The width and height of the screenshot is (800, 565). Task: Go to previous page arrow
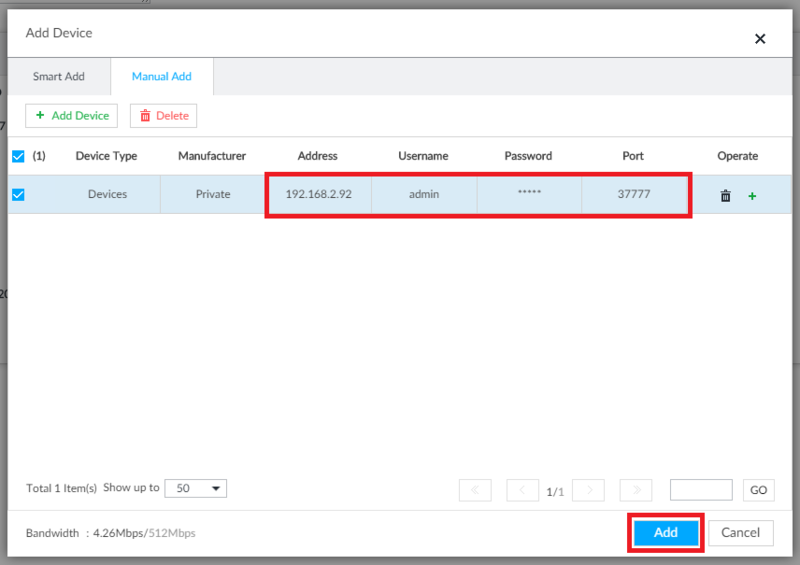(522, 490)
